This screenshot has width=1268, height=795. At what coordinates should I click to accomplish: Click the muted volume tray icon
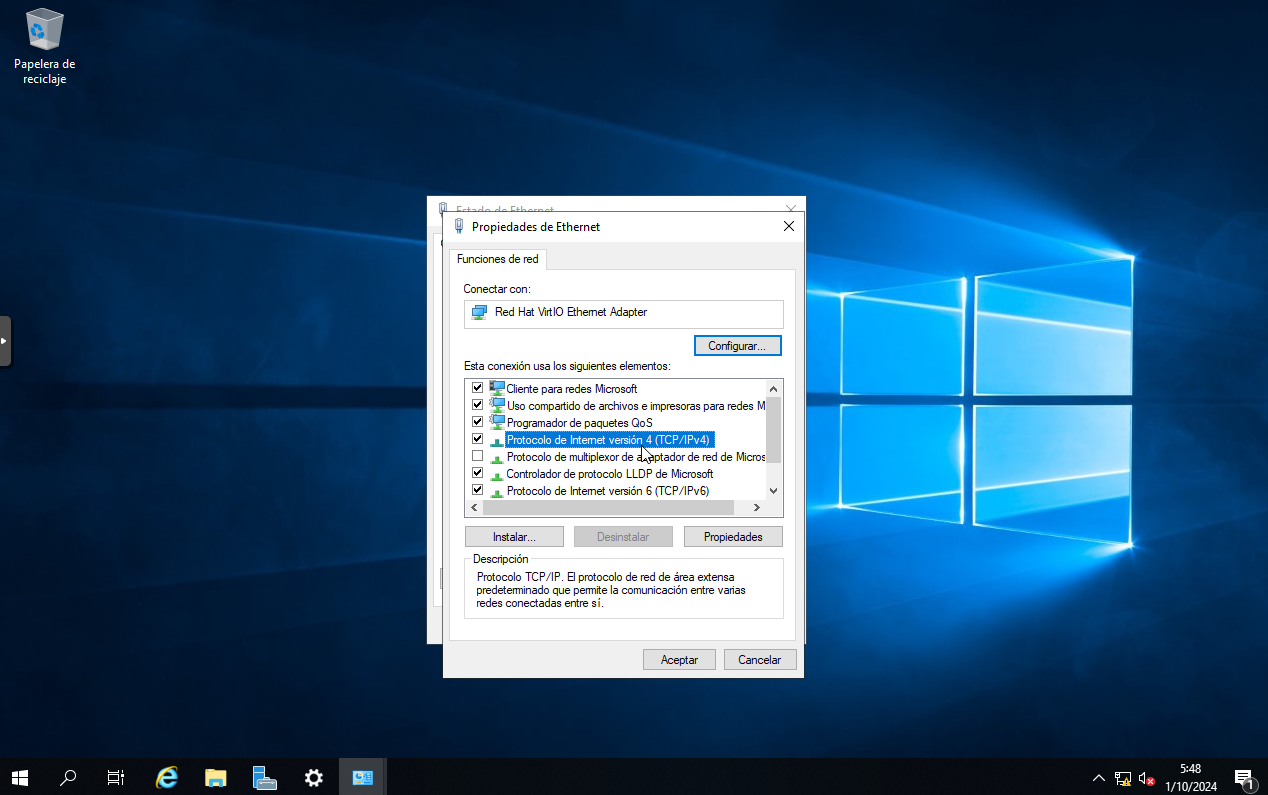pos(1147,778)
